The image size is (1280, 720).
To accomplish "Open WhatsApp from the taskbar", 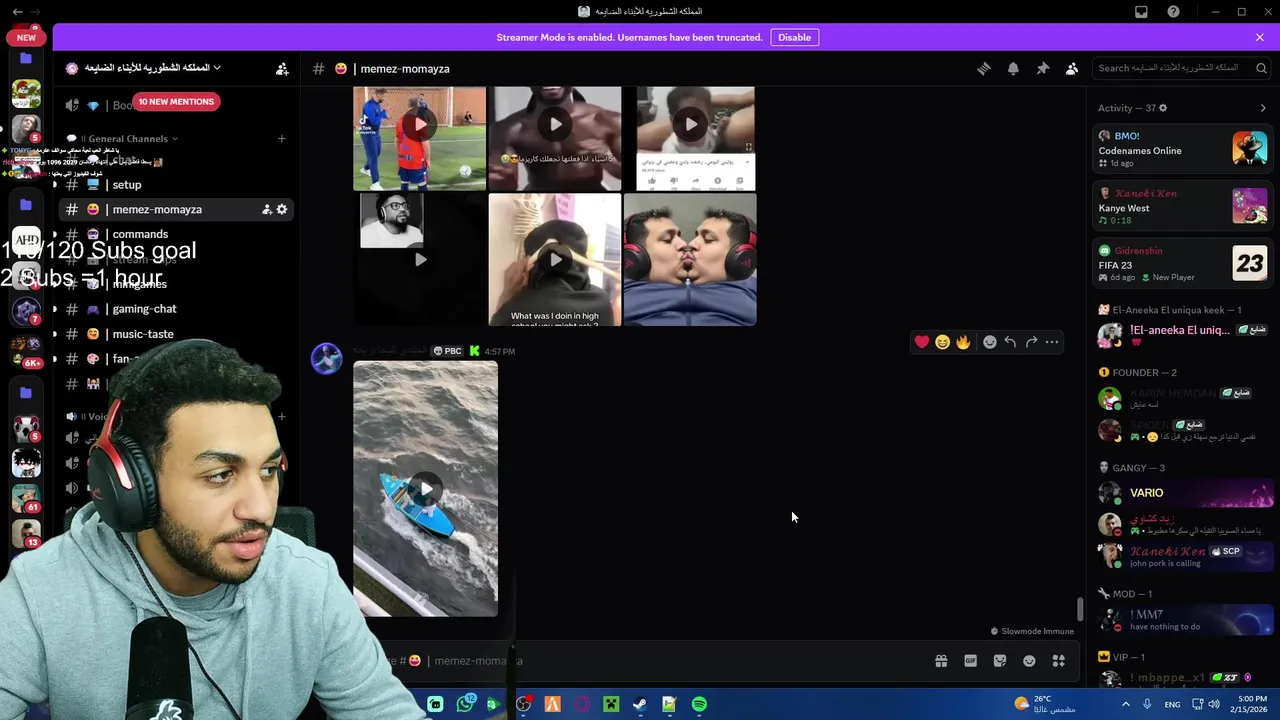I will (x=465, y=705).
